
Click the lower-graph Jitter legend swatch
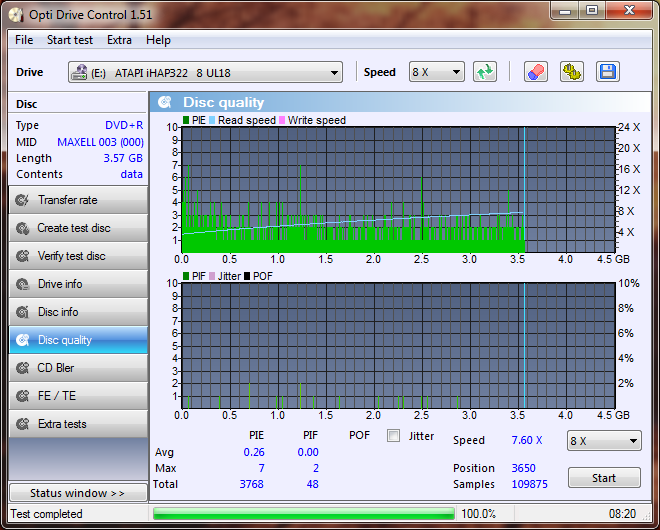[x=212, y=276]
